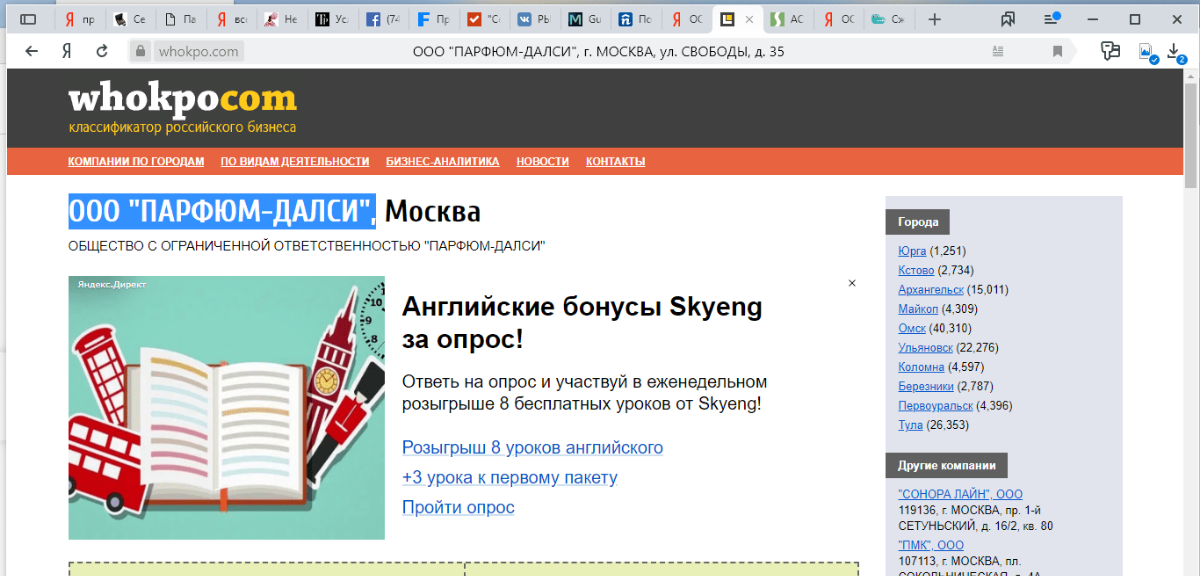1200x576 pixels.
Task: Switch to the 'Сж' tab
Action: [x=887, y=19]
